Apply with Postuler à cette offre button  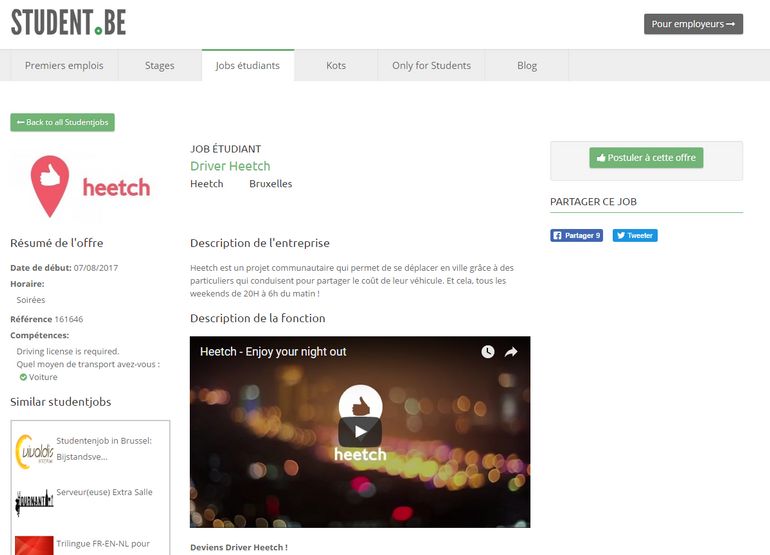pos(646,158)
